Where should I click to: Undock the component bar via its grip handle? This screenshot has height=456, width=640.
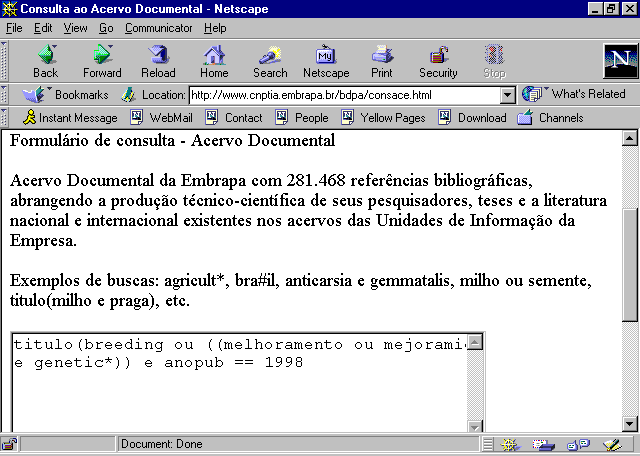pos(488,444)
